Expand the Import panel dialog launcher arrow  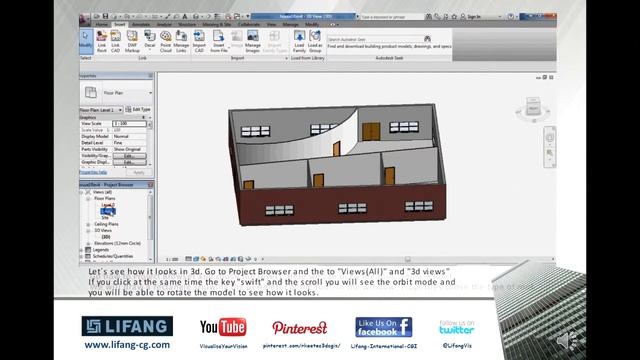point(286,58)
